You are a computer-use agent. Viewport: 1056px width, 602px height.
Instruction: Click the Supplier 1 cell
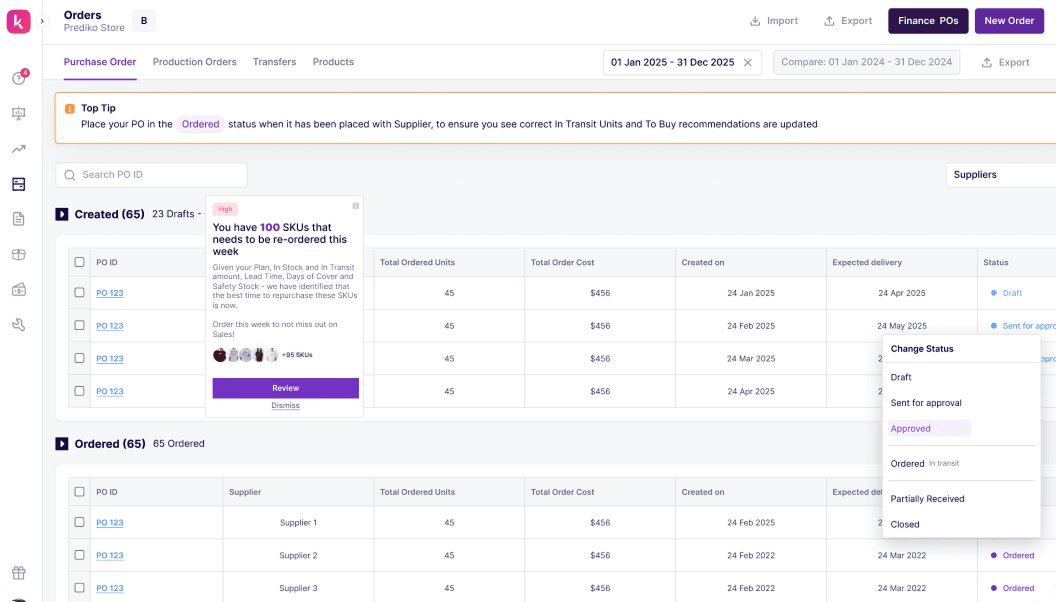(x=298, y=523)
